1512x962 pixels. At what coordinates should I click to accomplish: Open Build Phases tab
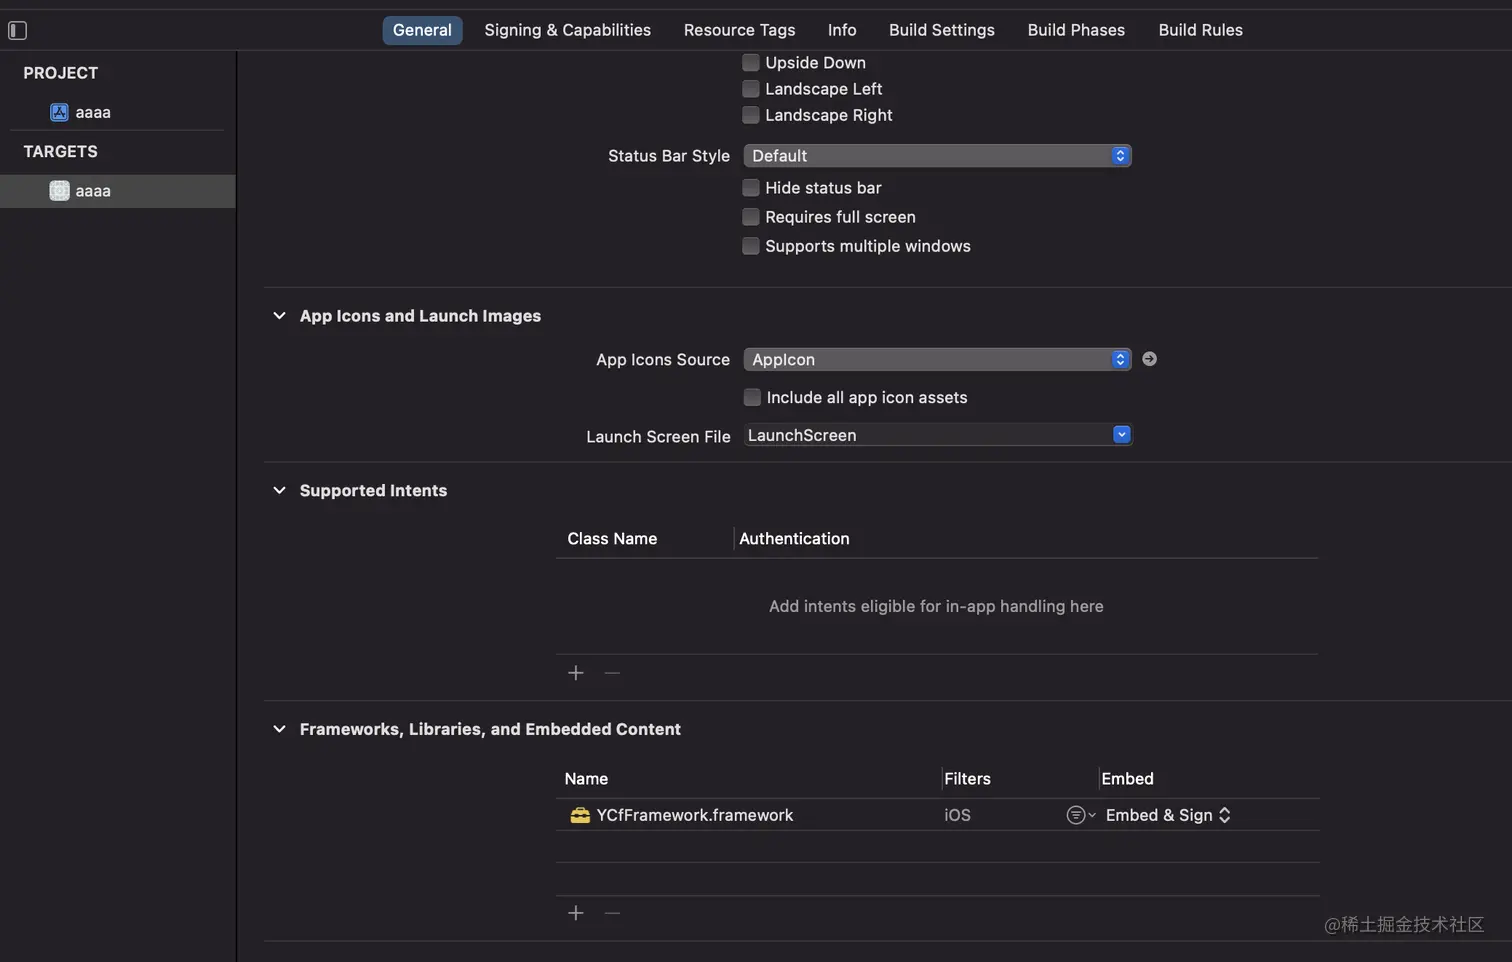tap(1076, 30)
